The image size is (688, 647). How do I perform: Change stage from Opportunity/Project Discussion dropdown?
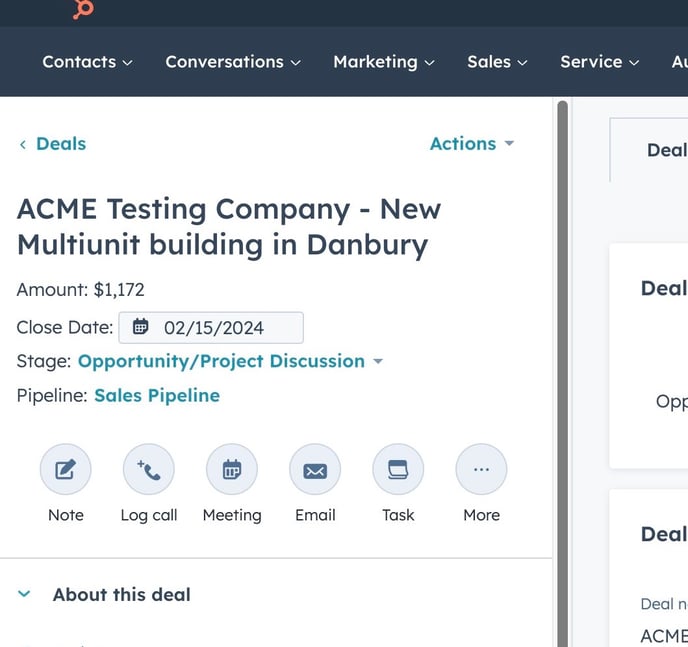(230, 361)
